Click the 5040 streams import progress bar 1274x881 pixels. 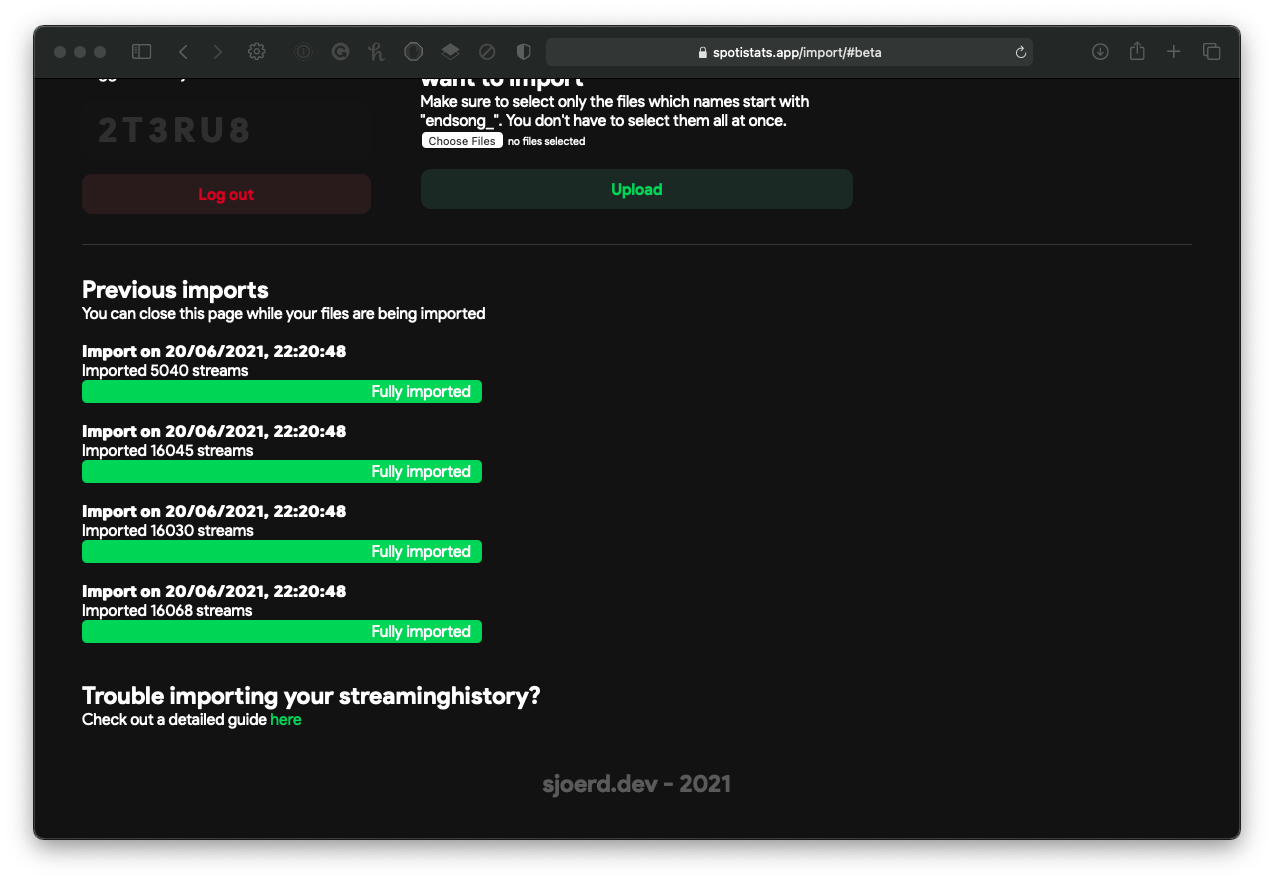pos(282,392)
